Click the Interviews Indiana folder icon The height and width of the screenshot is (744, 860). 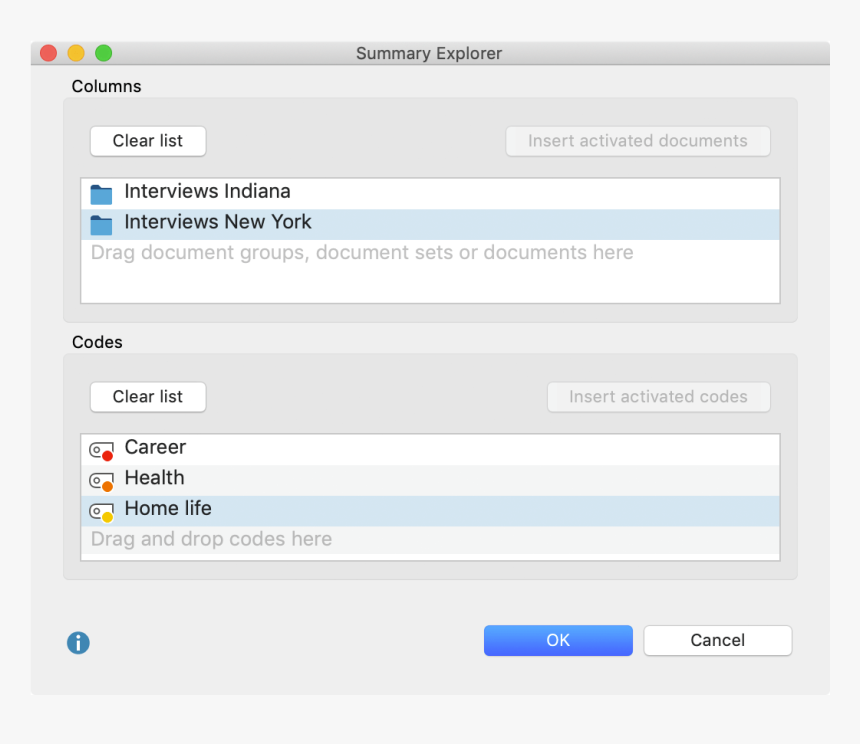pyautogui.click(x=100, y=192)
